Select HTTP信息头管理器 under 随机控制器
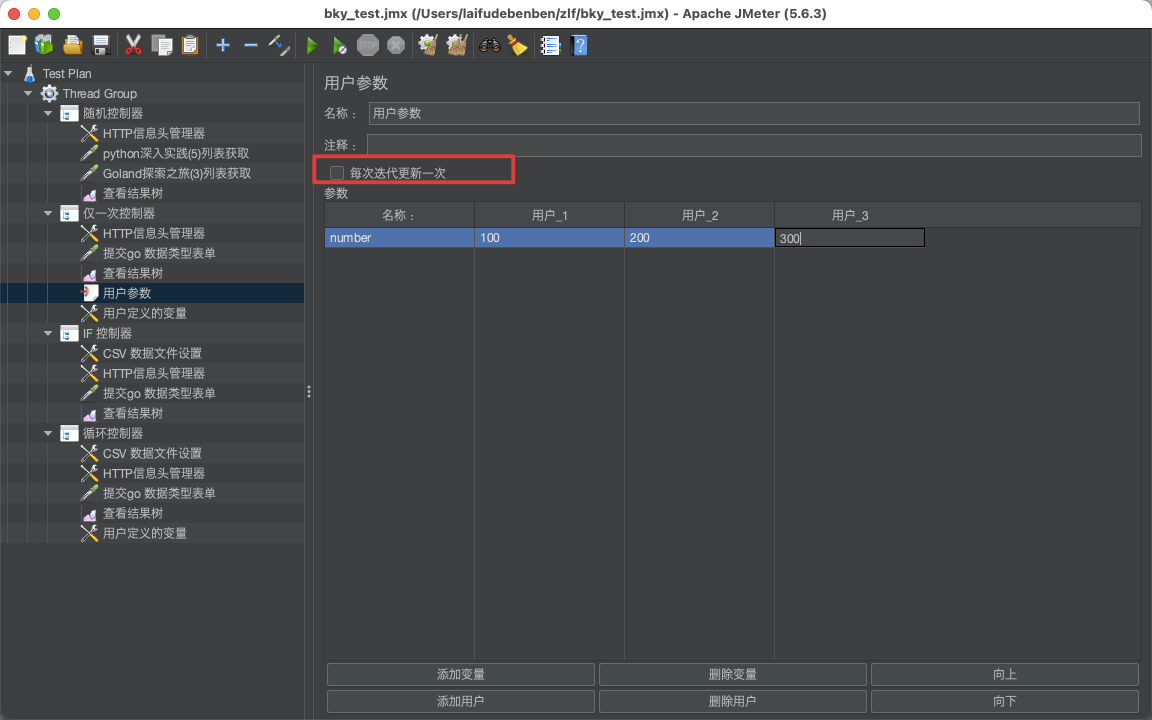The image size is (1152, 720). pyautogui.click(x=154, y=134)
